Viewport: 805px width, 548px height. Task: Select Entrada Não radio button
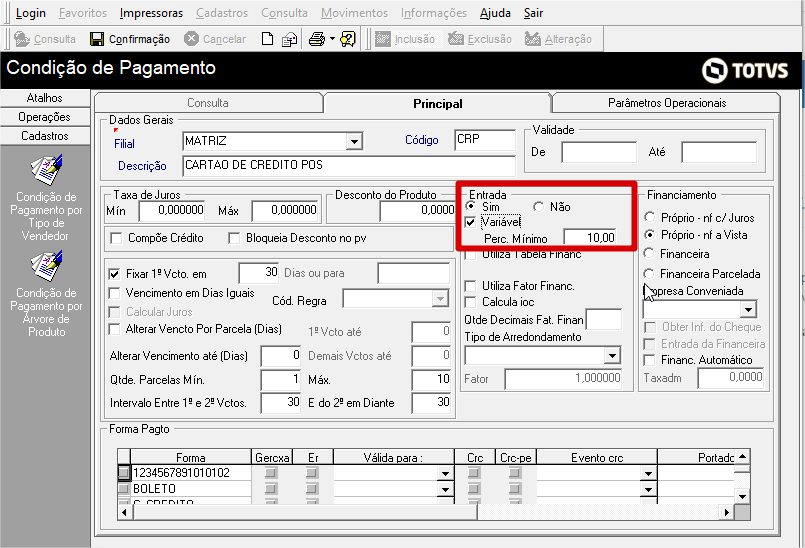pos(538,206)
